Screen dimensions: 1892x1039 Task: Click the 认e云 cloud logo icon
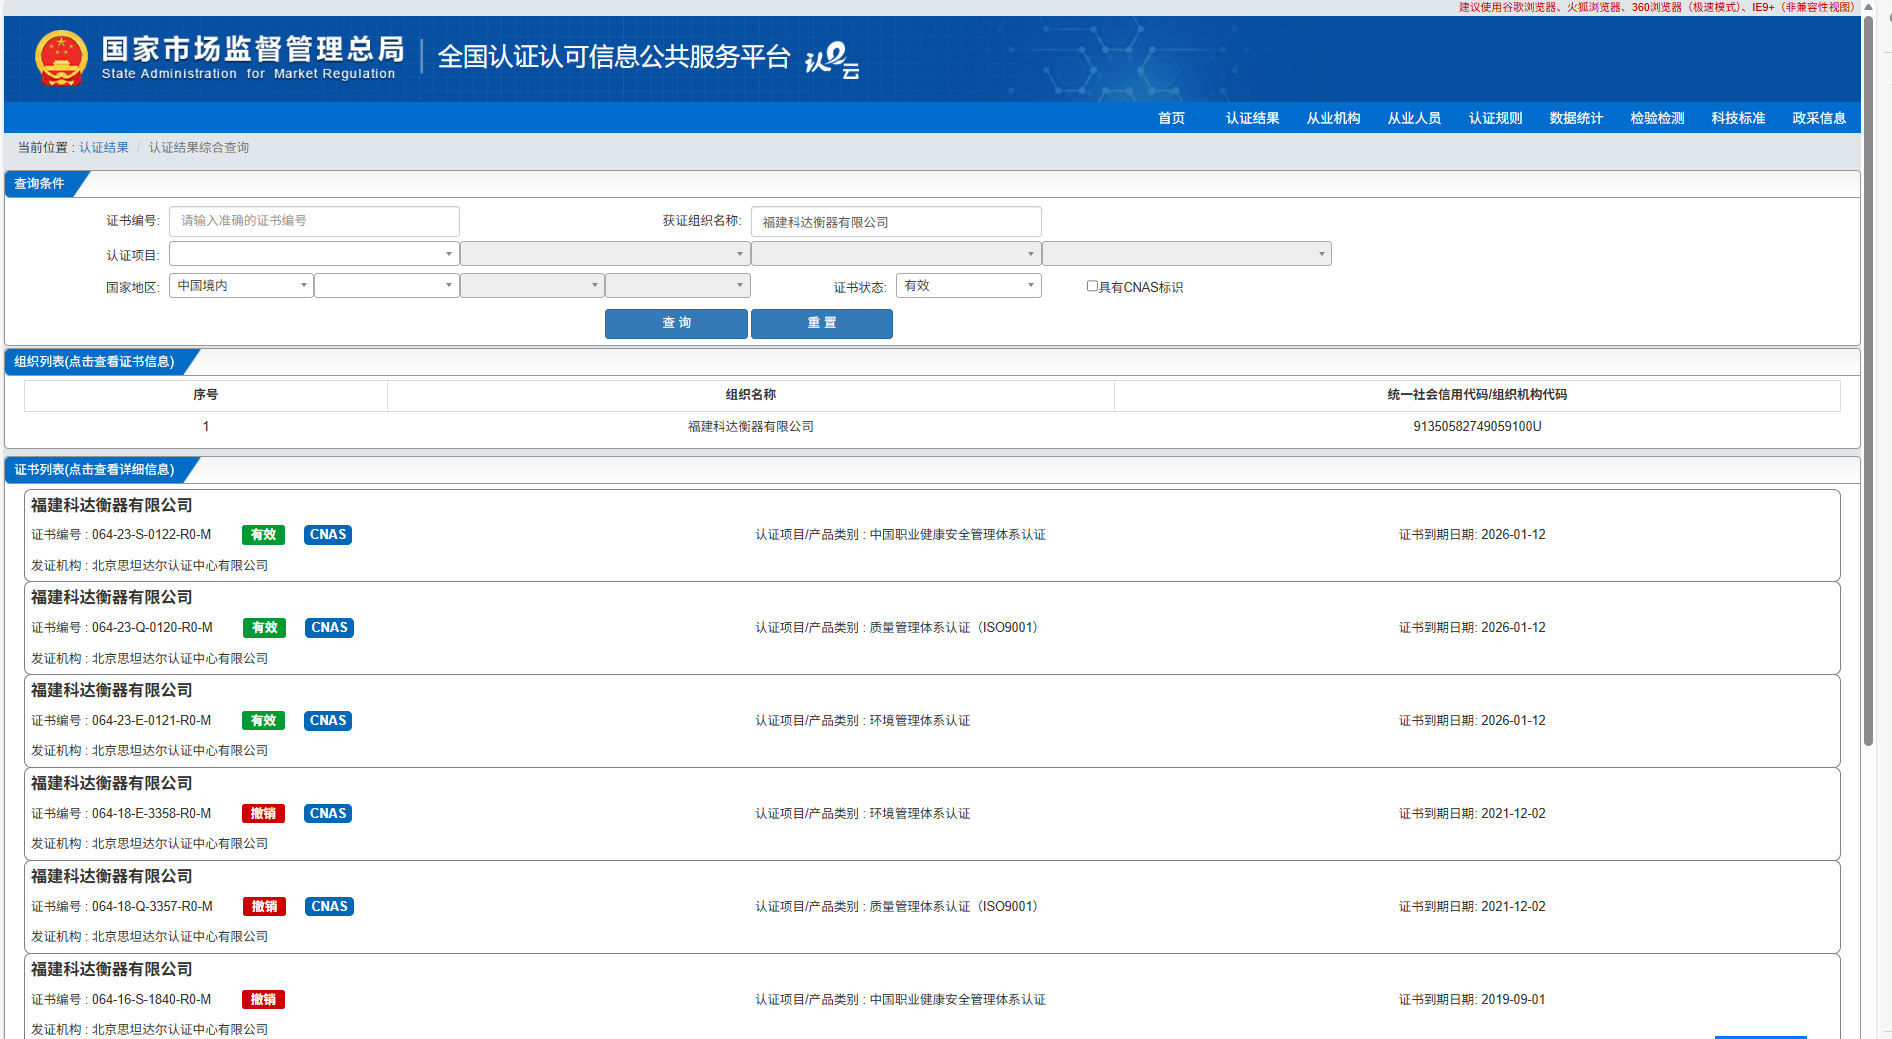[x=832, y=59]
